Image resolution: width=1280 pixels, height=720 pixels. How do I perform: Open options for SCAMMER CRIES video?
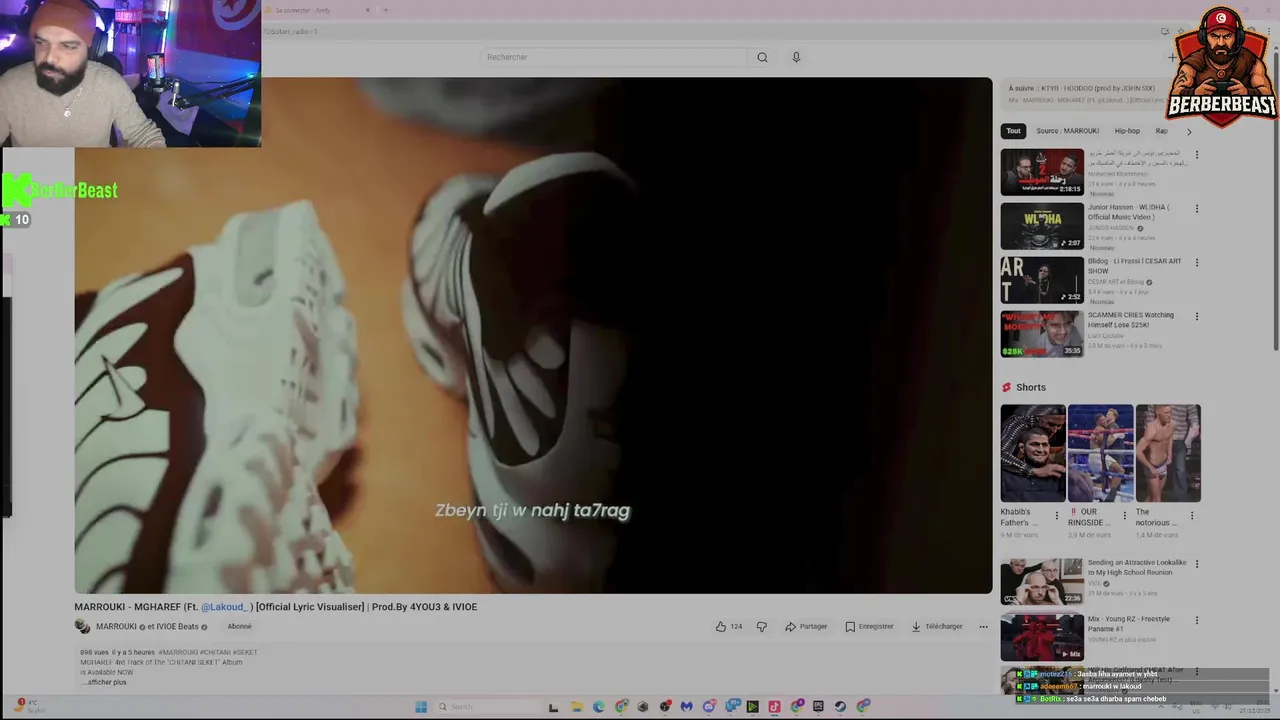[1196, 317]
